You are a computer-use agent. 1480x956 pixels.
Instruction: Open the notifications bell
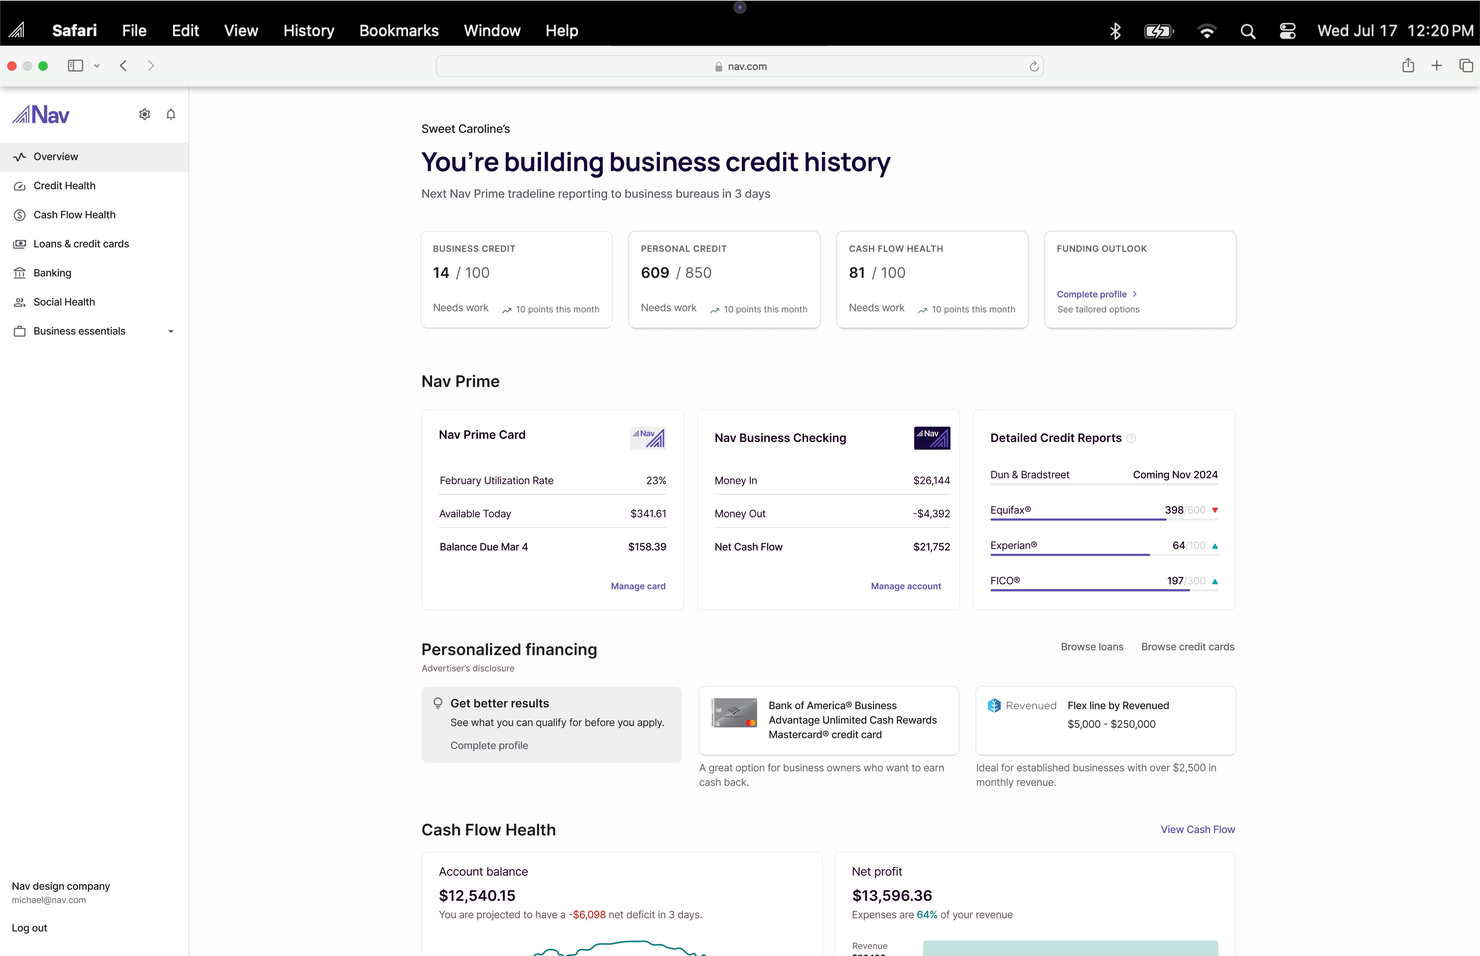click(170, 114)
